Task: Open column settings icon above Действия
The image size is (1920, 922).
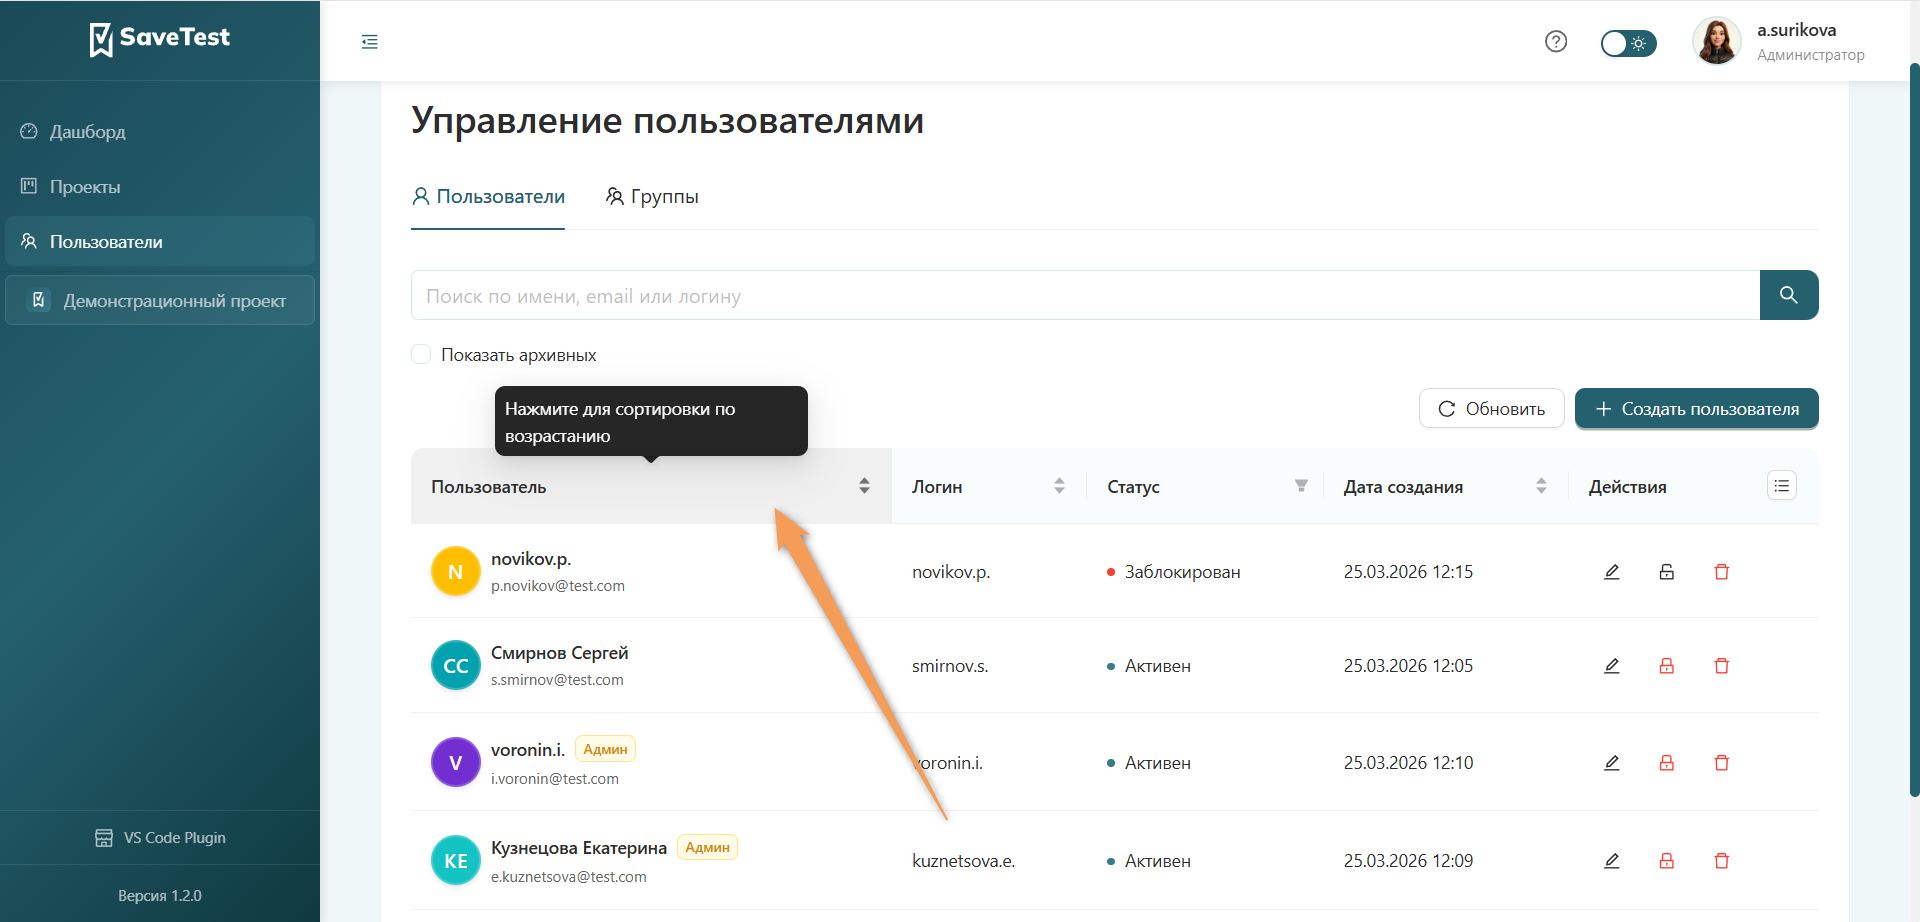Action: (x=1781, y=485)
